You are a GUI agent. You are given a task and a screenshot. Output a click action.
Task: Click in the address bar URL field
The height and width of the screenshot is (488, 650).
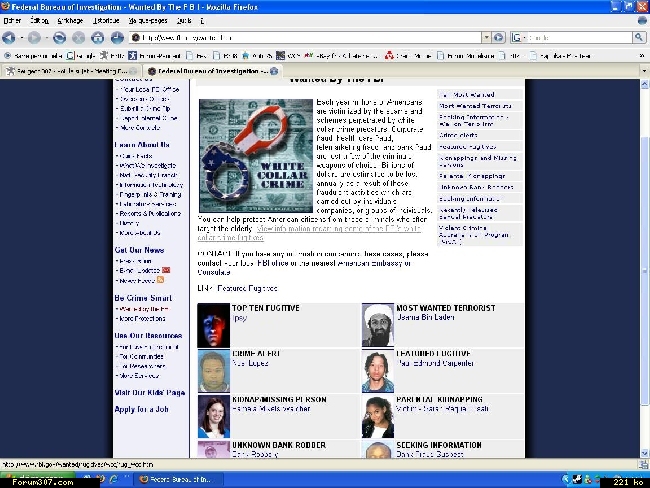[311, 38]
